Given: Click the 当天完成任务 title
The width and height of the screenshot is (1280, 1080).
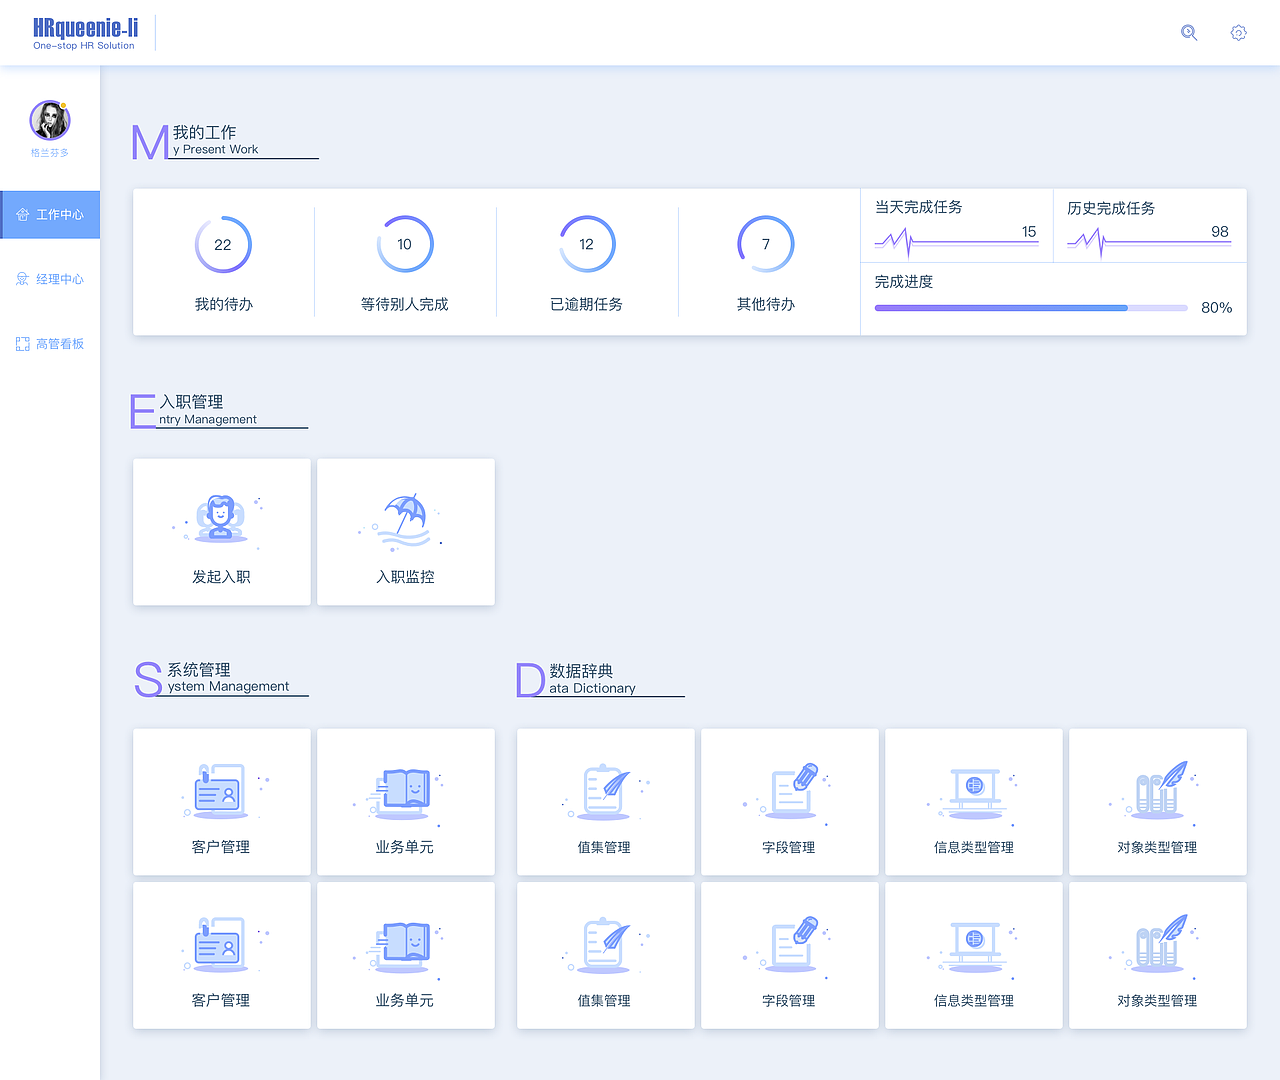Looking at the screenshot, I should point(919,207).
